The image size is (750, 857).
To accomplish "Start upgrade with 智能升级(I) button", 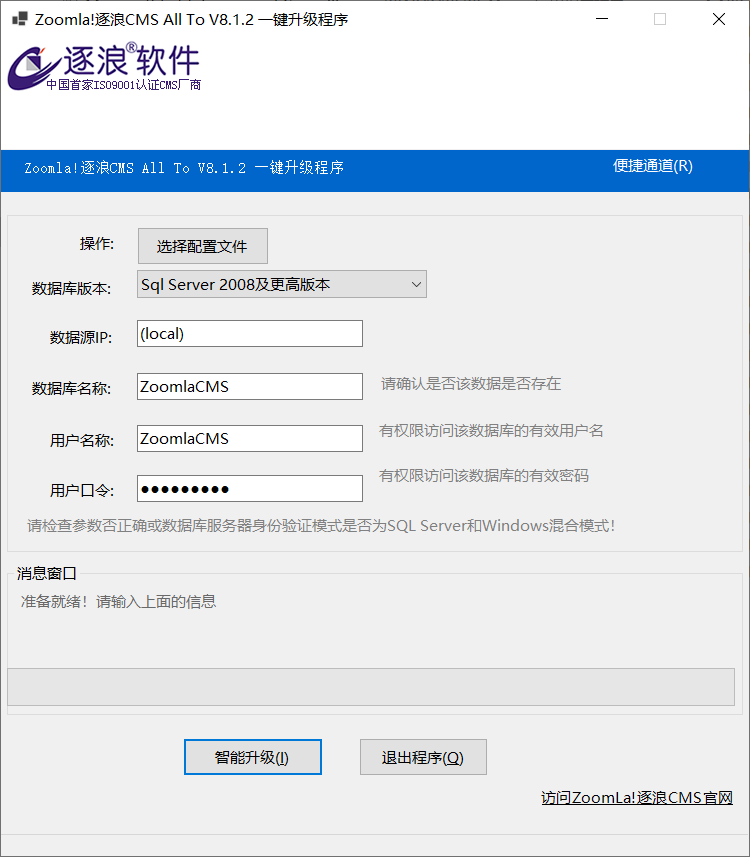I will coord(253,757).
